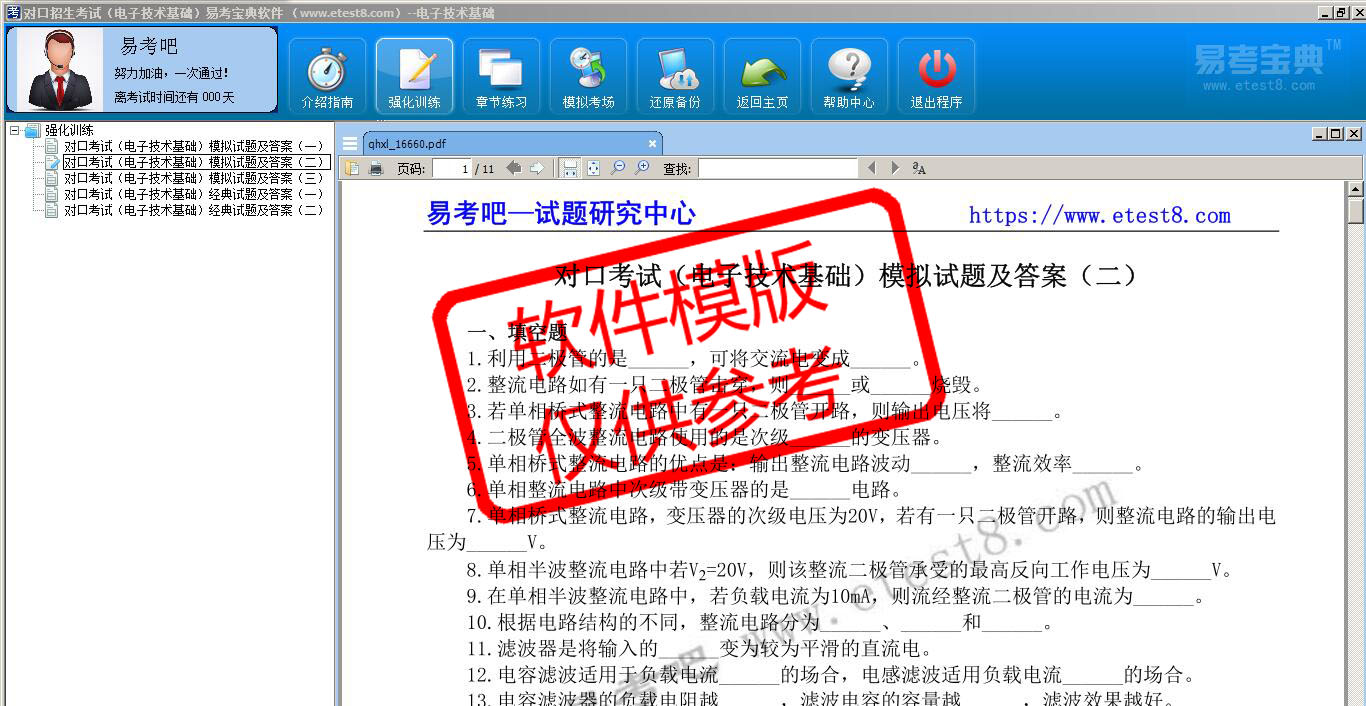Screen dimensions: 1366x706
Task: Click the 退出程序 exit program icon
Action: 936,76
